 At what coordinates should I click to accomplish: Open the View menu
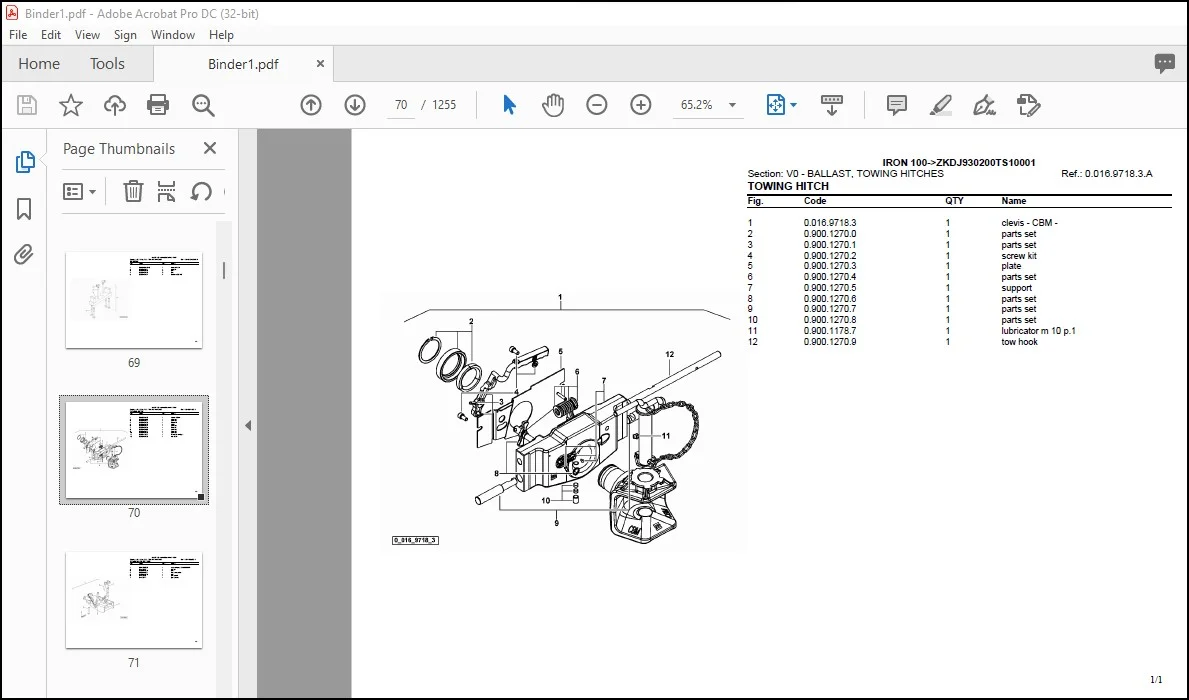click(87, 35)
